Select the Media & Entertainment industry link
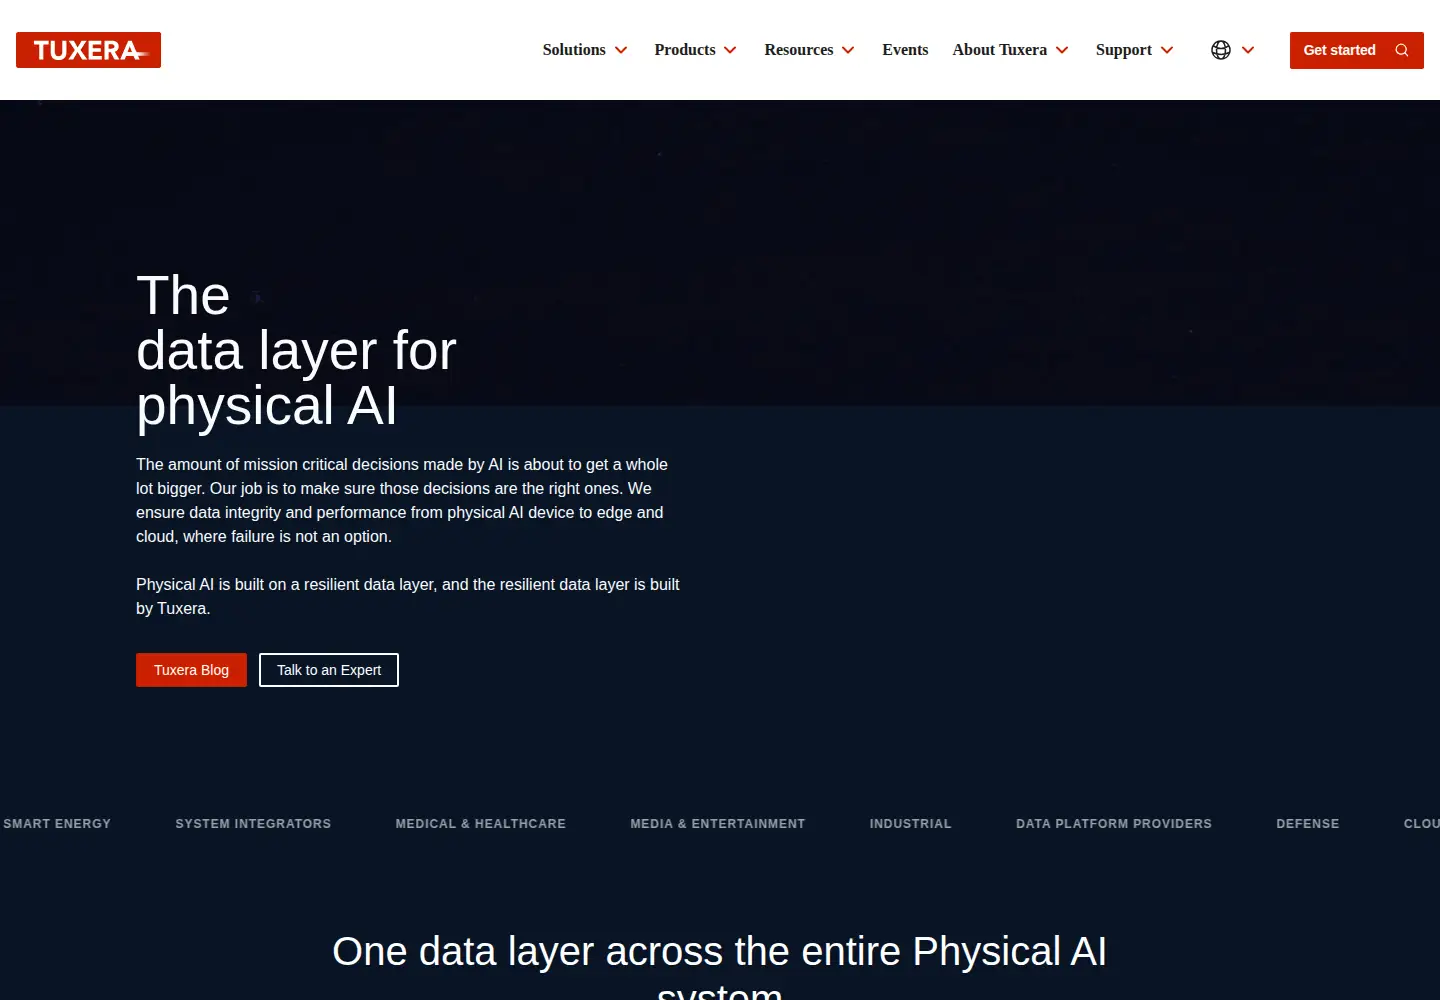 click(718, 824)
